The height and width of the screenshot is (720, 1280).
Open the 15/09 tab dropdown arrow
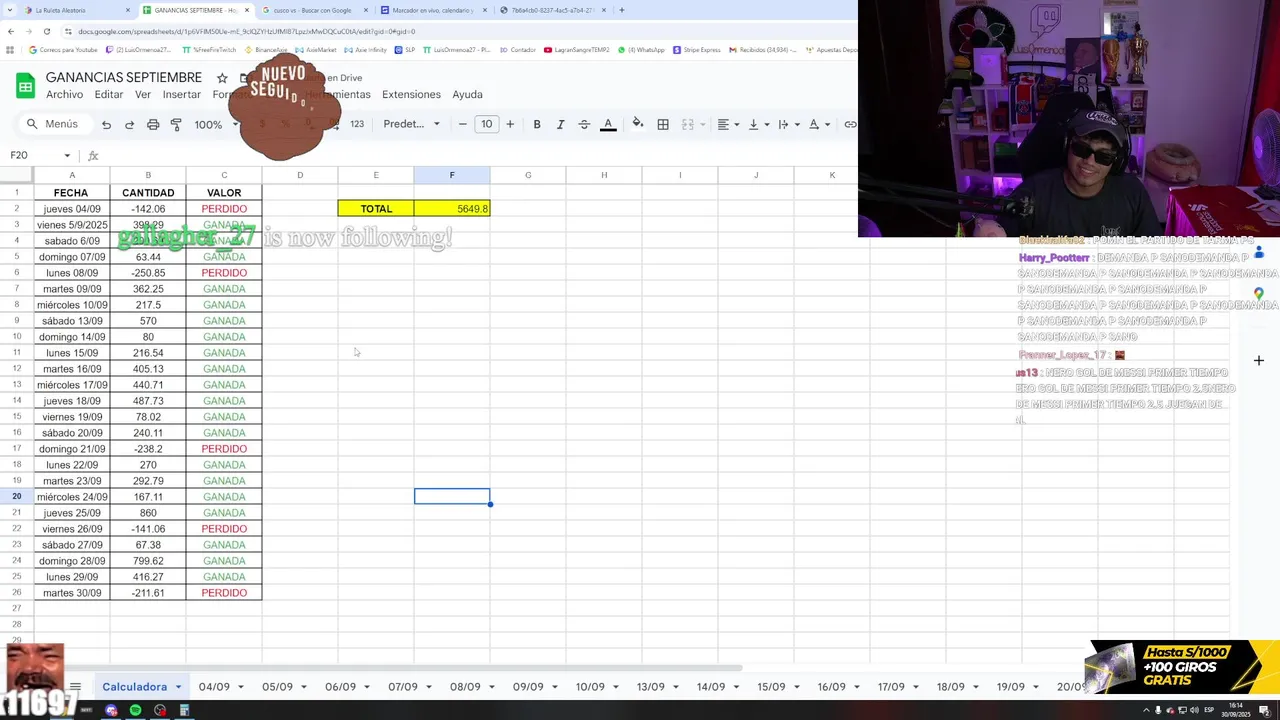pyautogui.click(x=796, y=687)
